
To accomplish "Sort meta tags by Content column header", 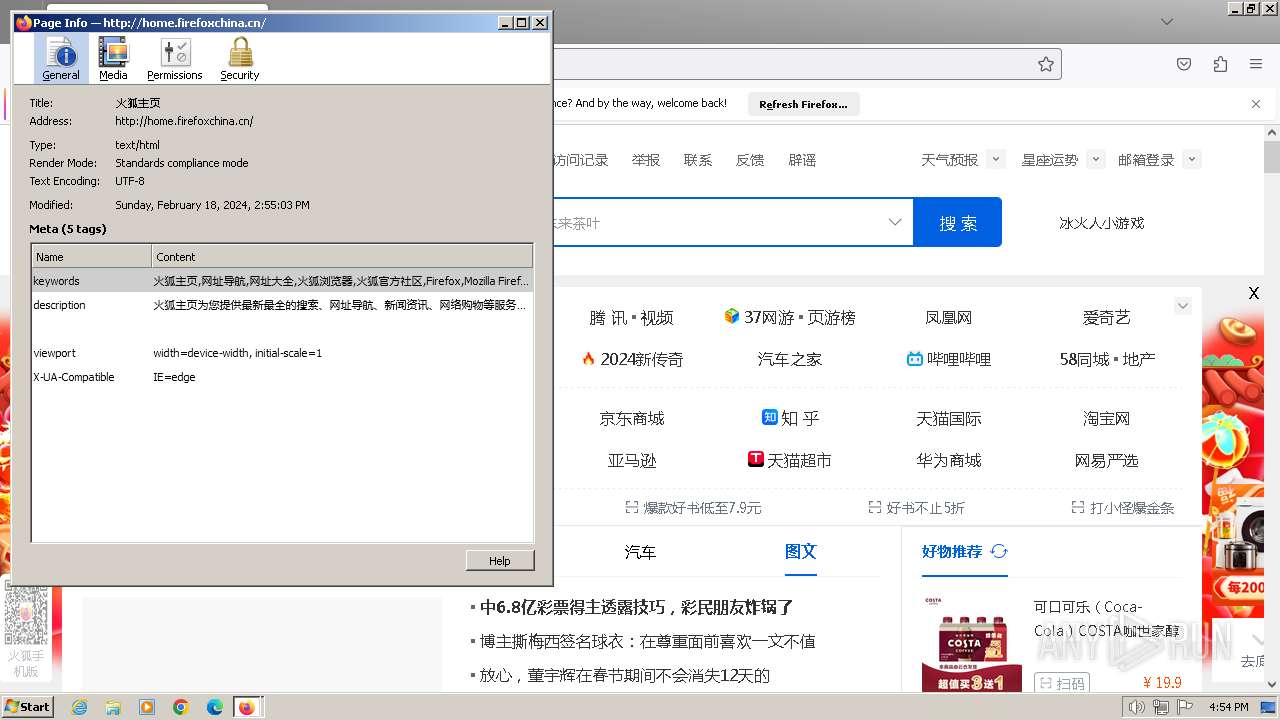I will pos(342,257).
